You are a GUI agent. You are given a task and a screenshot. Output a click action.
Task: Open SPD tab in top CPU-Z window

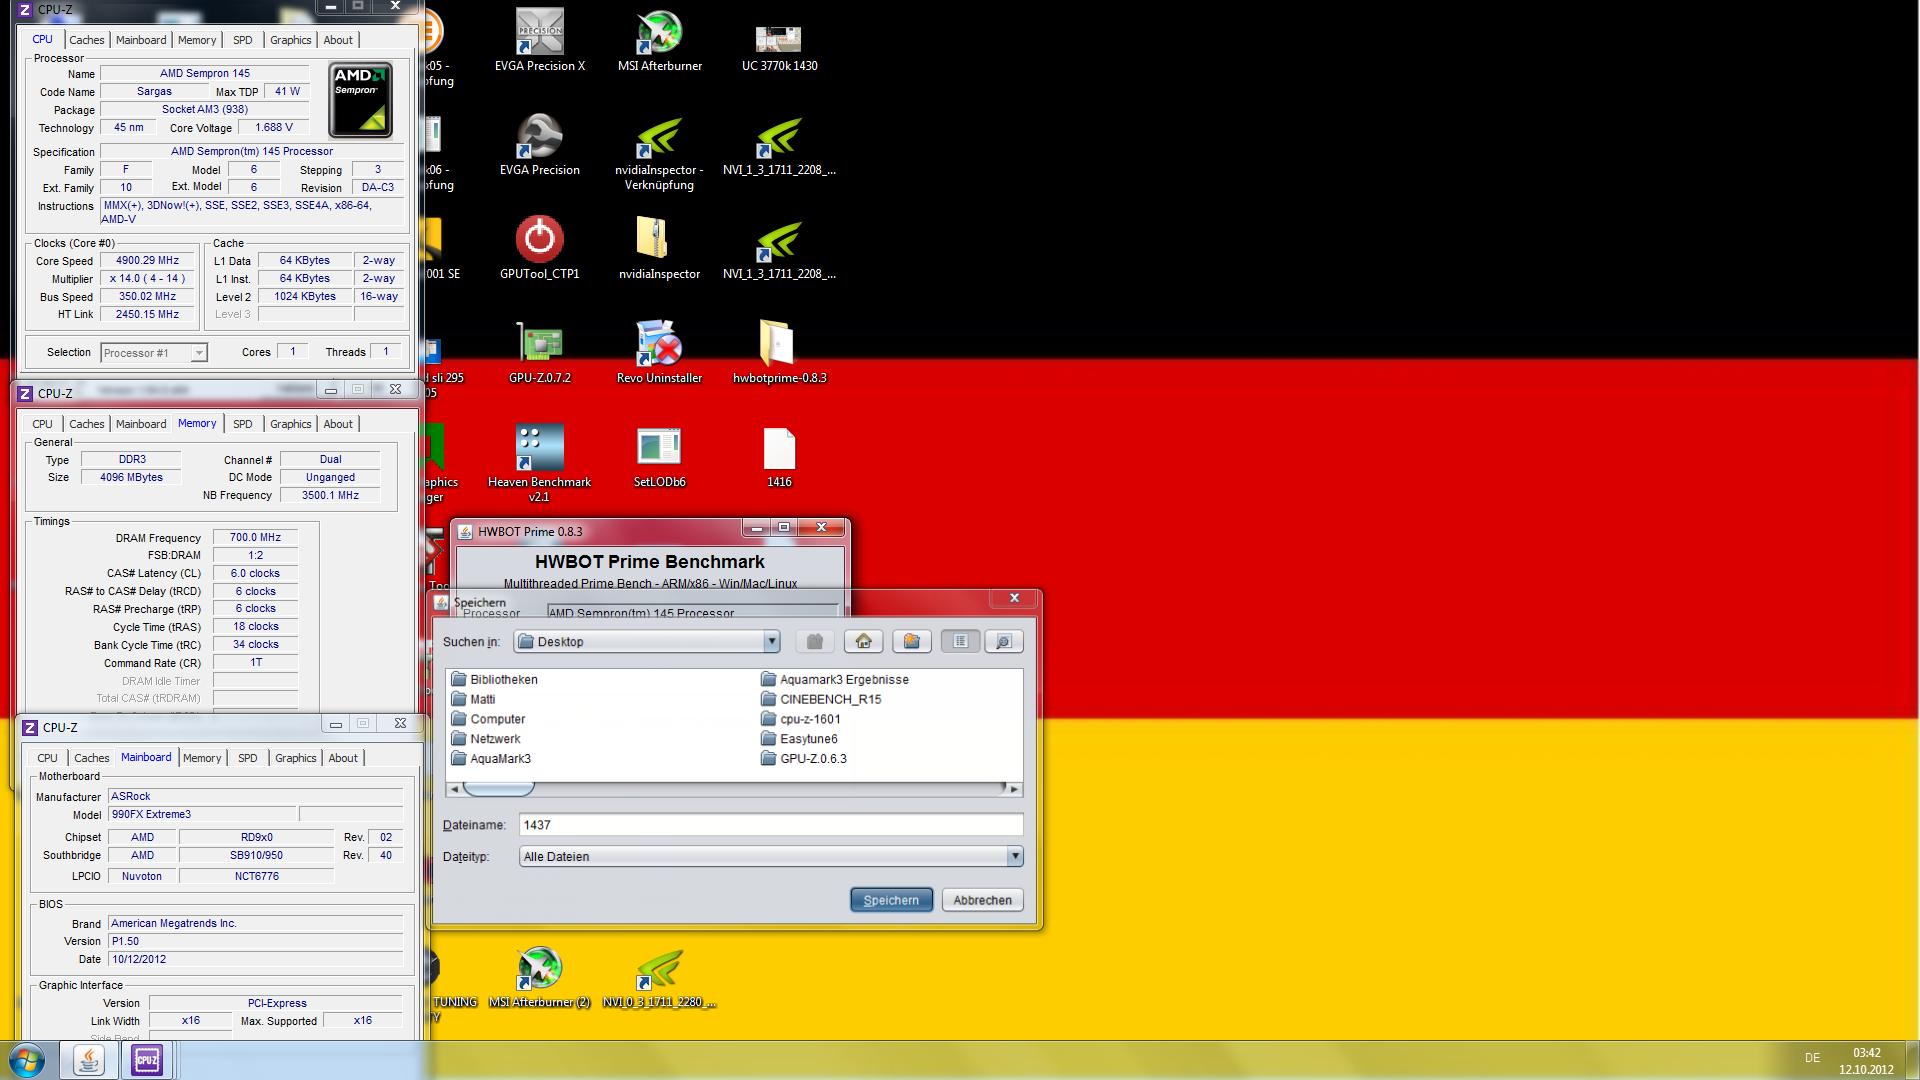(x=243, y=40)
